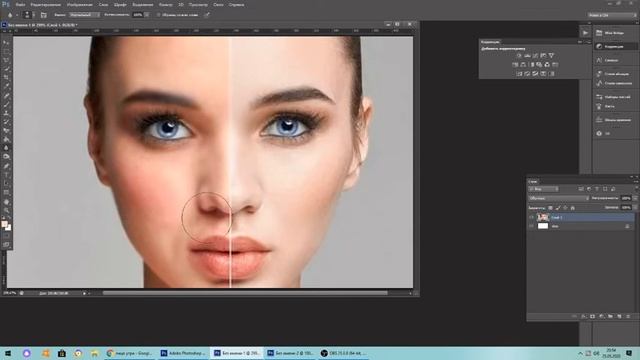Toggle visibility of layer Слой 1
This screenshot has height=360, width=640.
(x=531, y=218)
